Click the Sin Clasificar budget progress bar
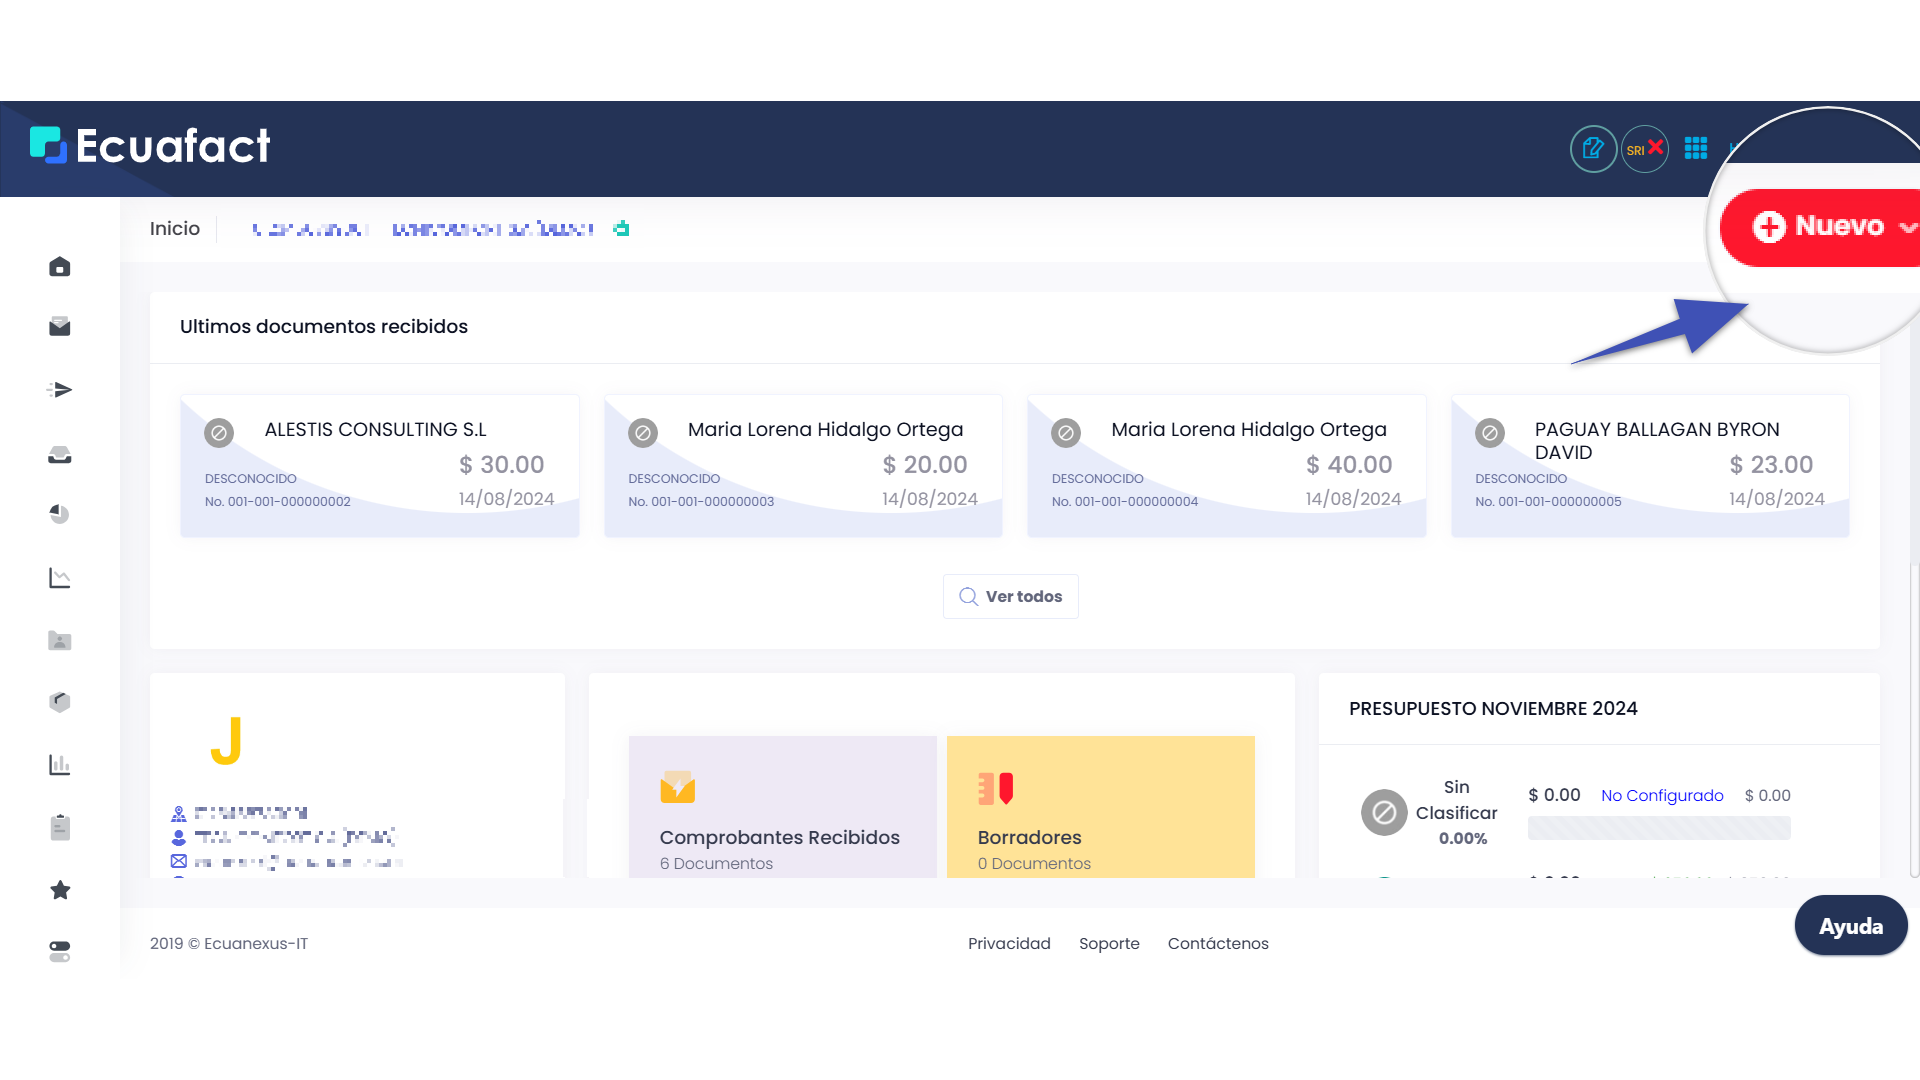This screenshot has height=1080, width=1920. pos(1658,828)
